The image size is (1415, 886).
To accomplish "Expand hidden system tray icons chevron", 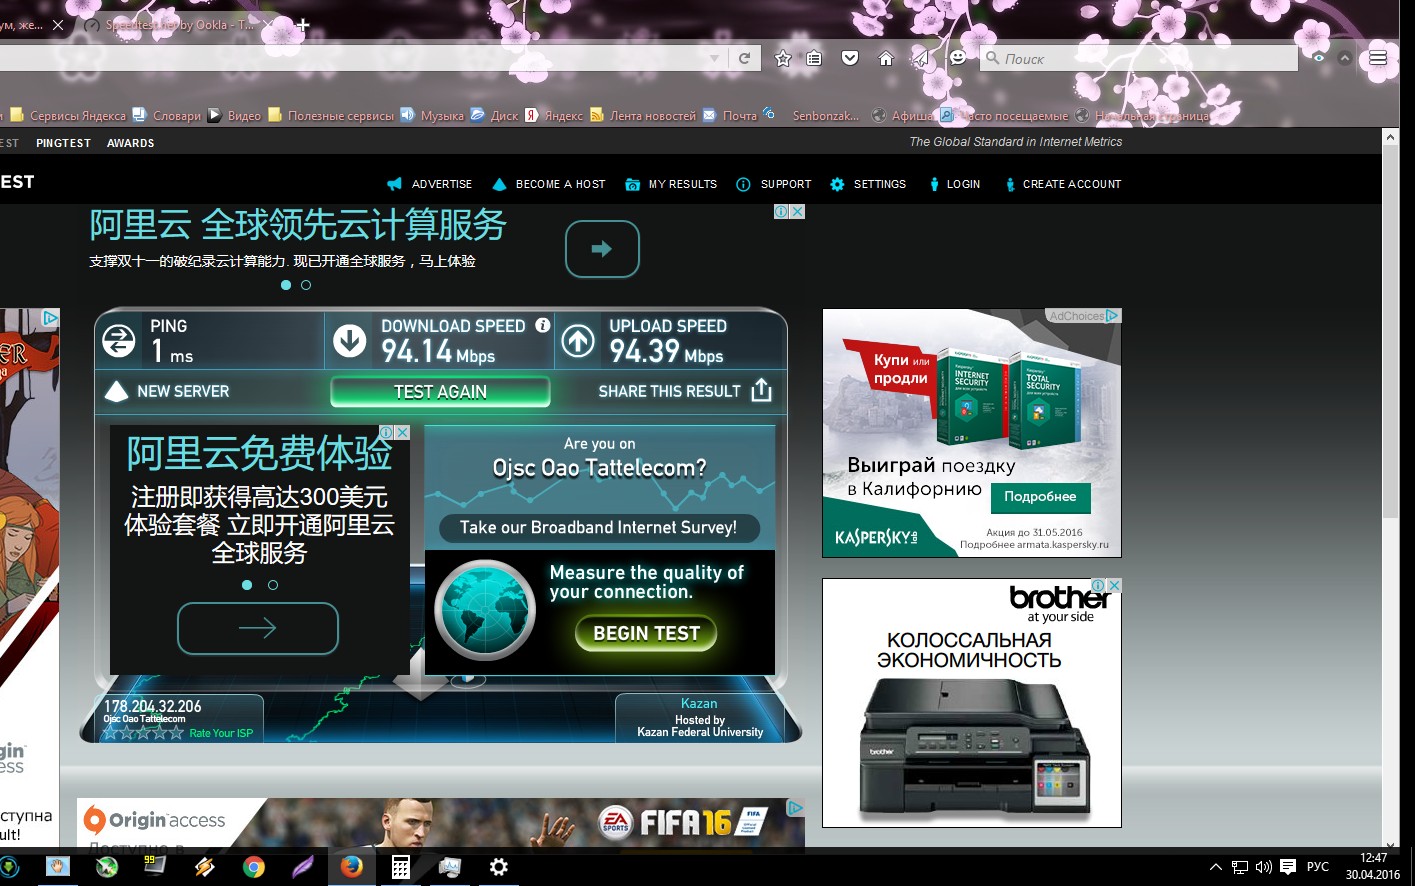I will pyautogui.click(x=1215, y=867).
